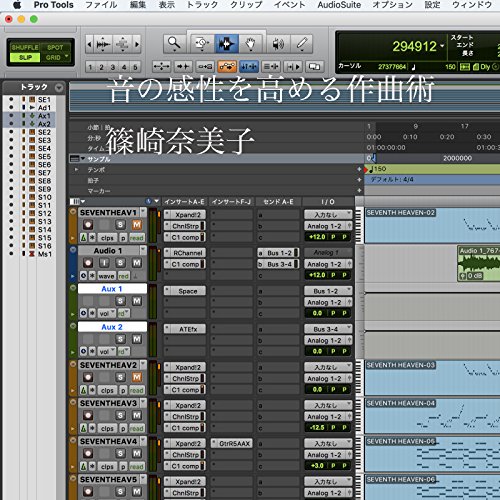Open the クリップ menu
Screen dimensions: 500x500
pos(246,5)
